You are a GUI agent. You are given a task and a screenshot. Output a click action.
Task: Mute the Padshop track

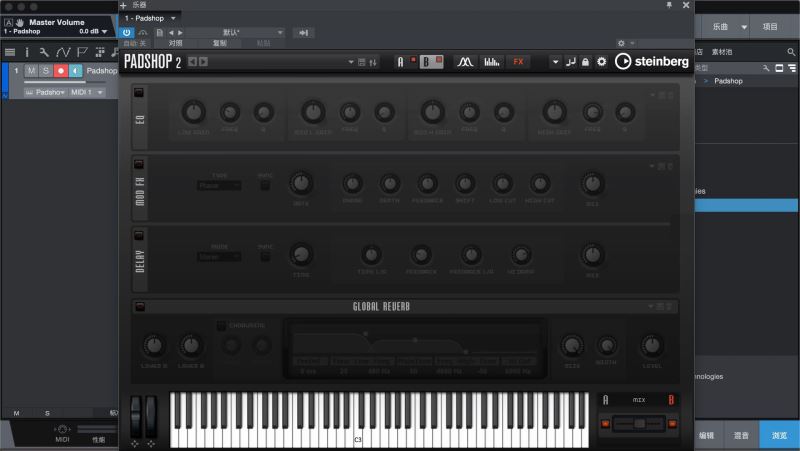click(31, 70)
